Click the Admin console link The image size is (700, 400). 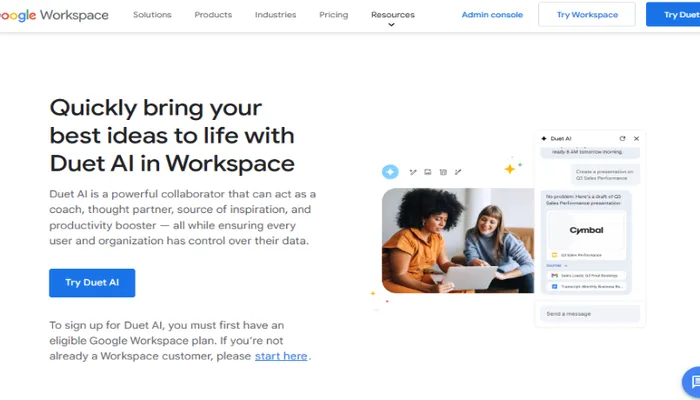click(x=493, y=15)
